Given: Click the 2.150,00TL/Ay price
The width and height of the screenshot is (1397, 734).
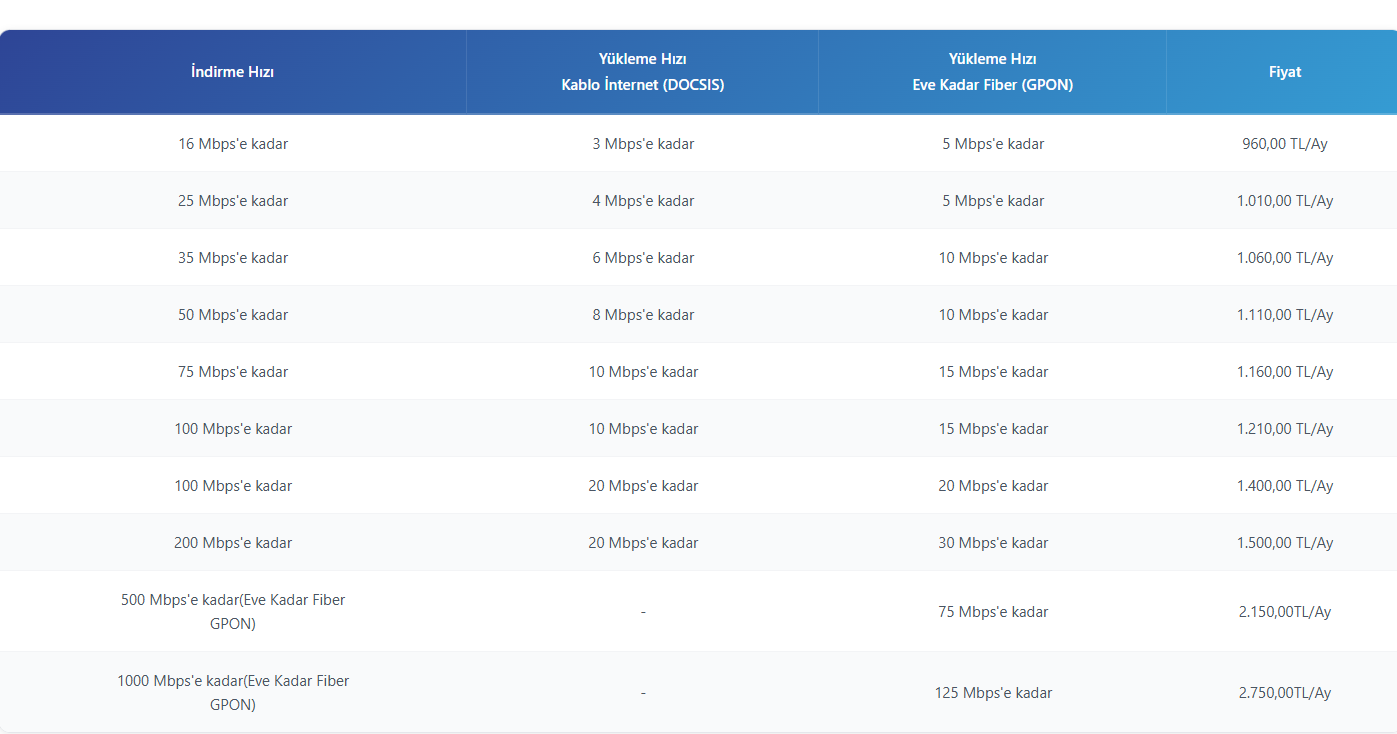Looking at the screenshot, I should point(1285,612).
